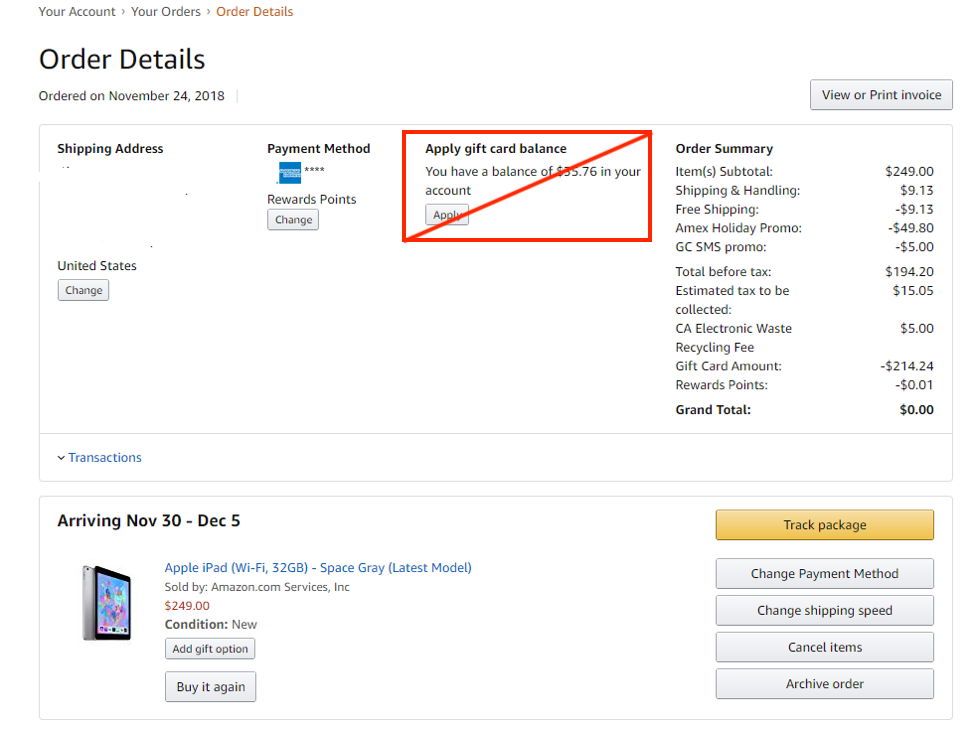Select the Condition: New text
The image size is (974, 729).
pyautogui.click(x=211, y=625)
